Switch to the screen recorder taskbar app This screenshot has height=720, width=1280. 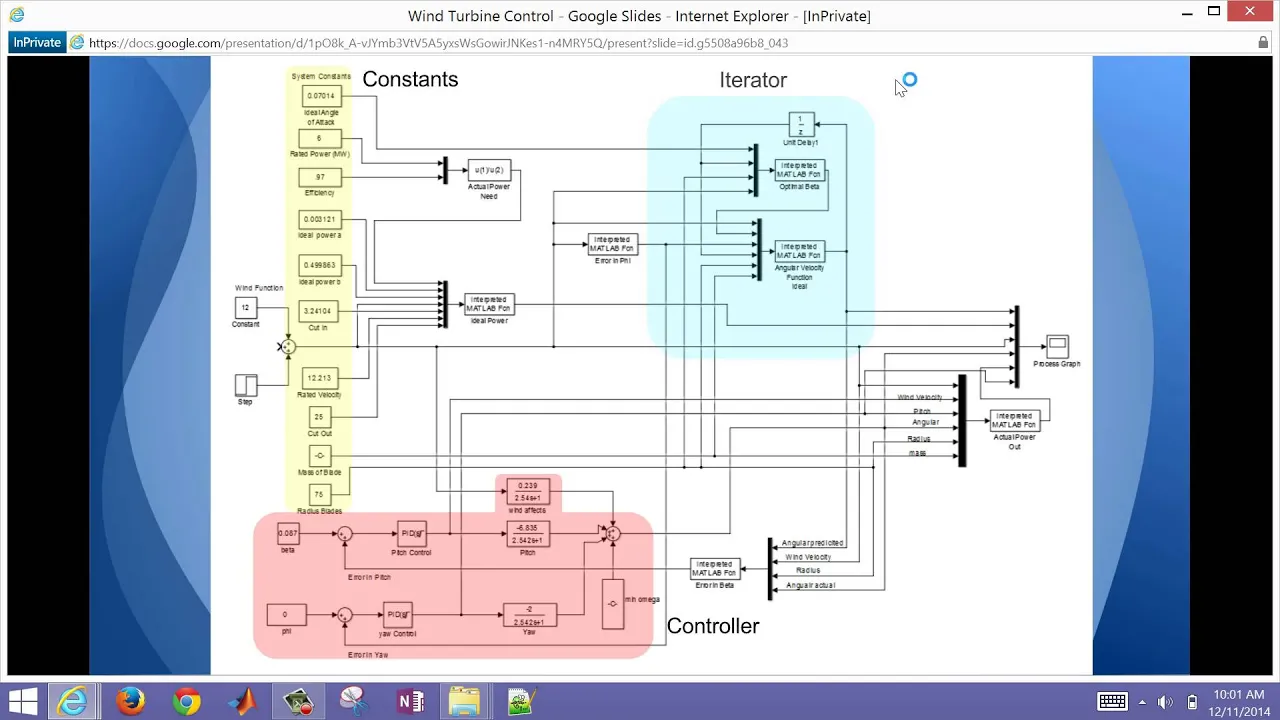pyautogui.click(x=298, y=701)
